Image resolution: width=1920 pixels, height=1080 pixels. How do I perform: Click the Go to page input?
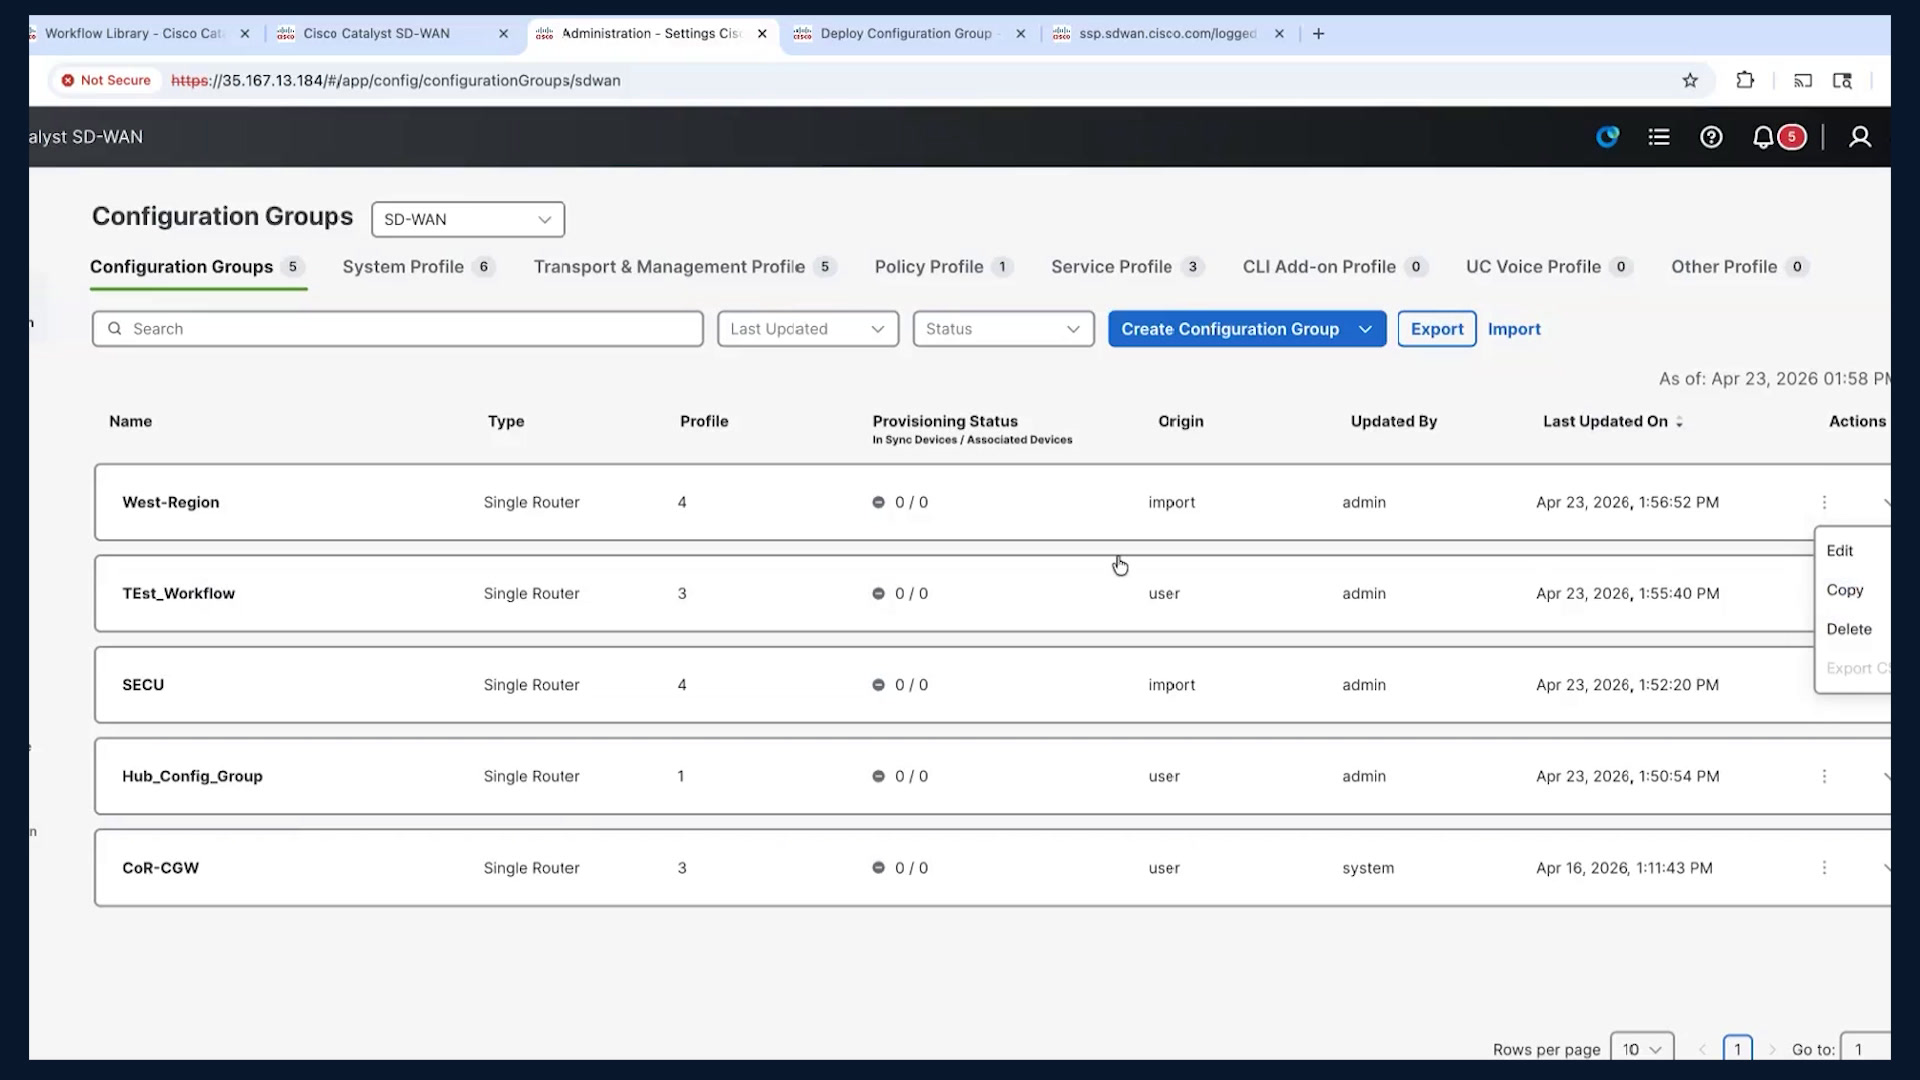pyautogui.click(x=1865, y=1049)
